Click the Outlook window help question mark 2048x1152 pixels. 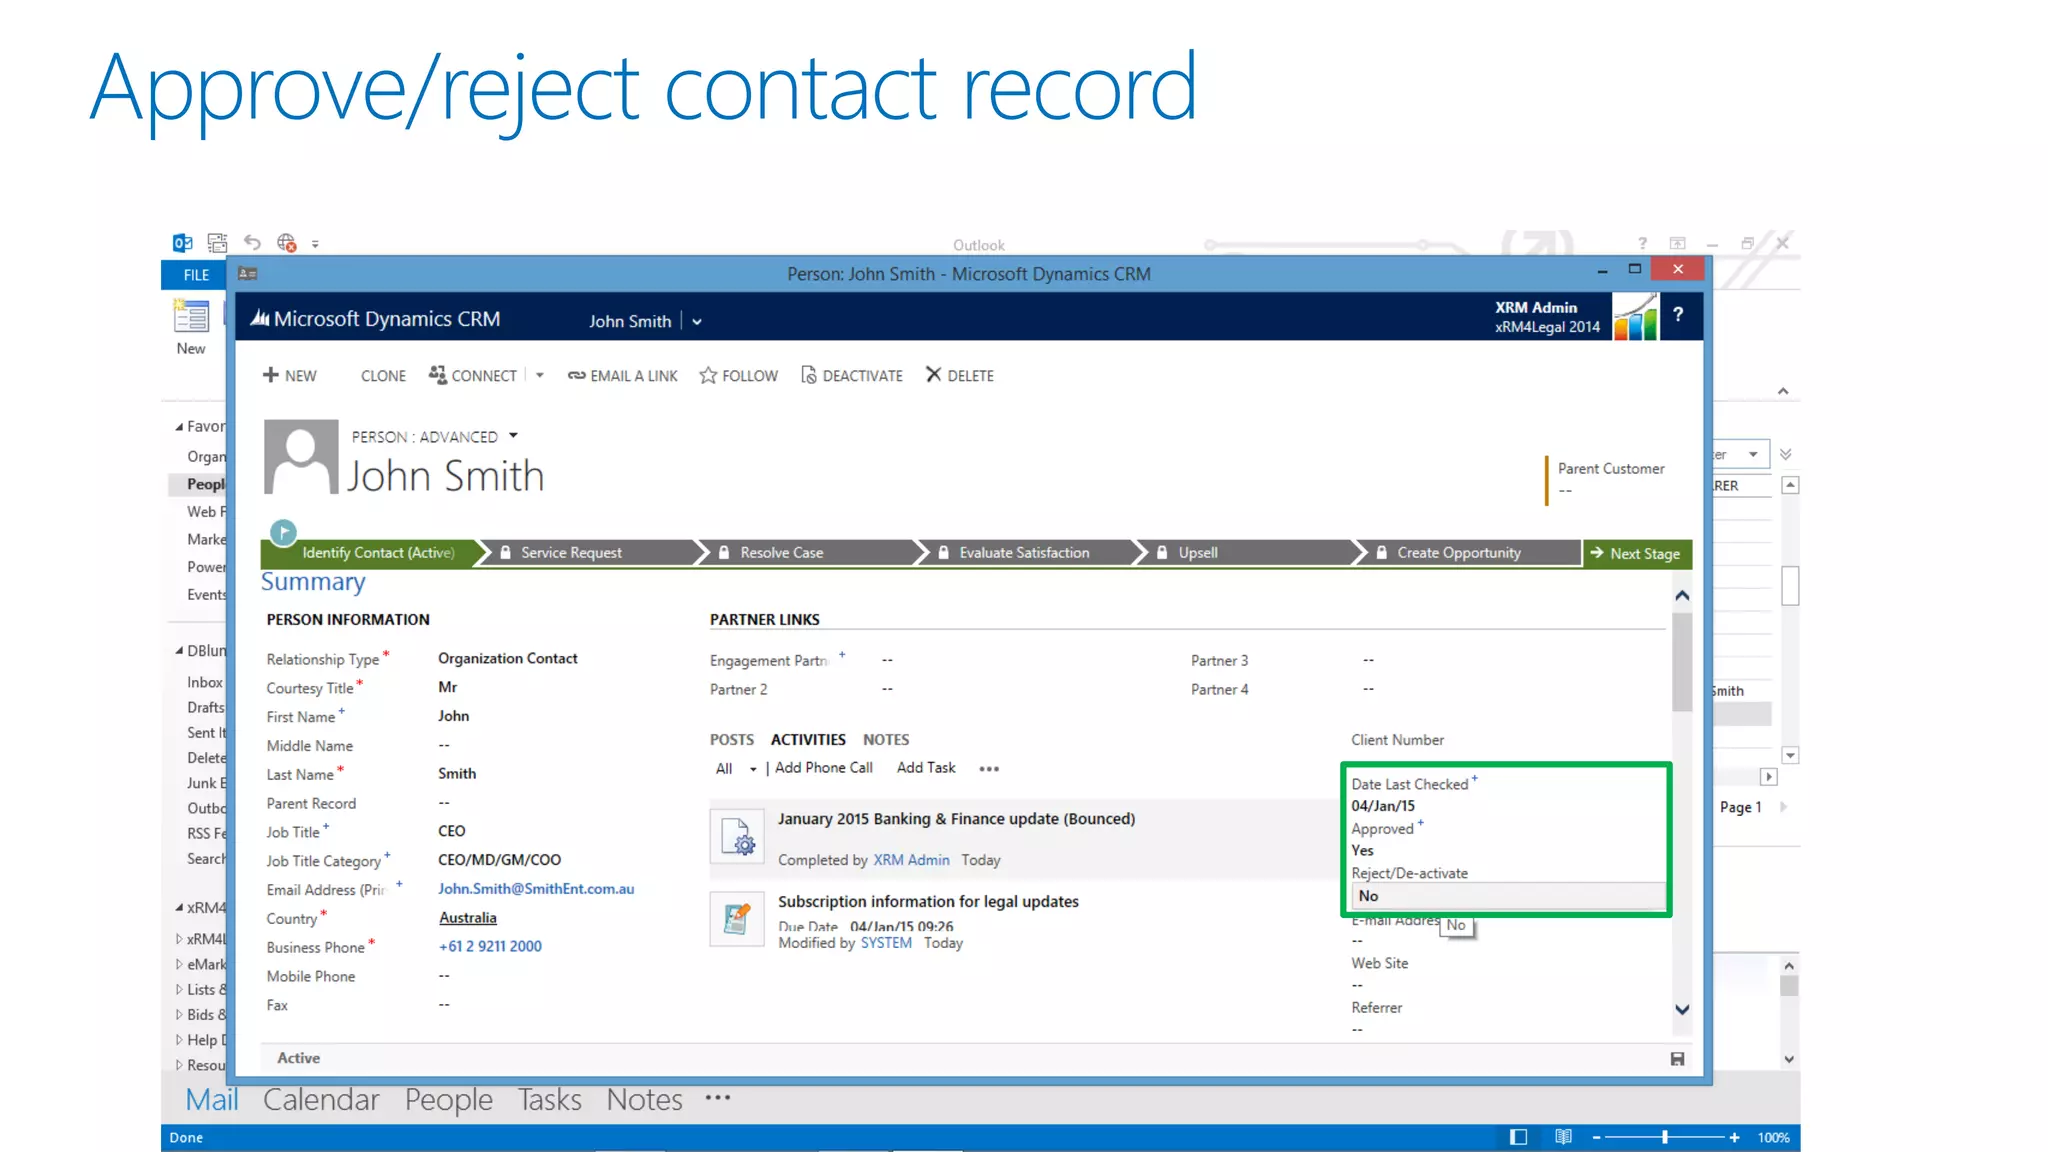(x=1642, y=243)
